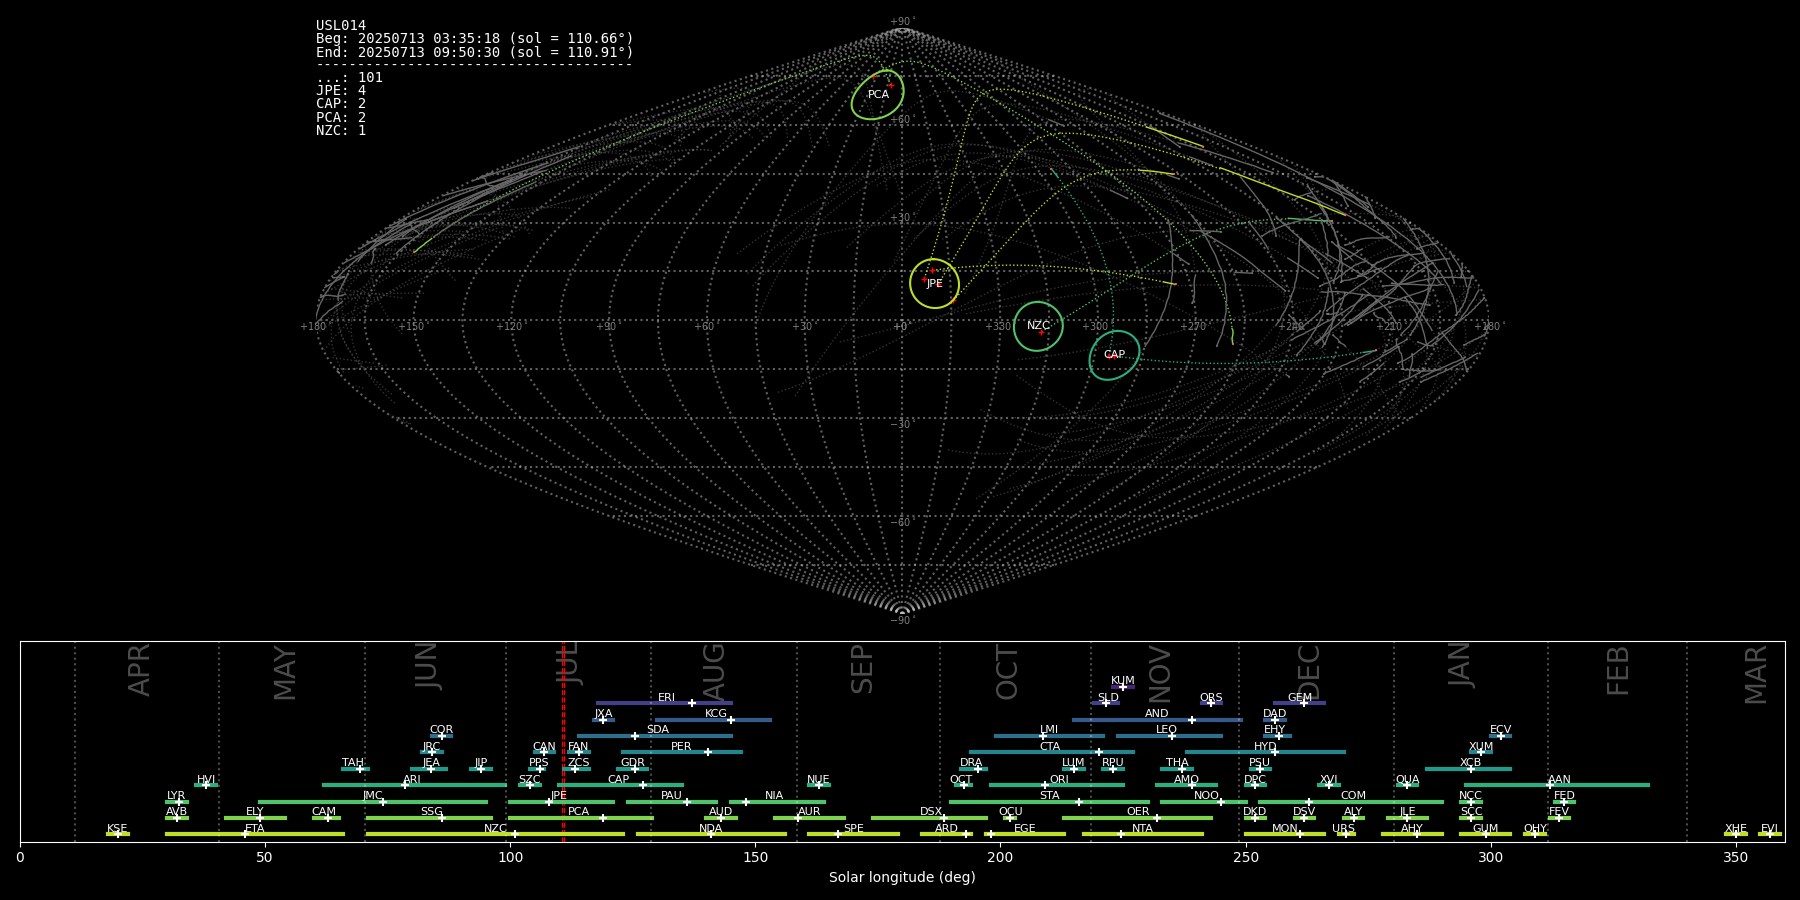Click the SPE shower bar in timeline

pyautogui.click(x=853, y=834)
